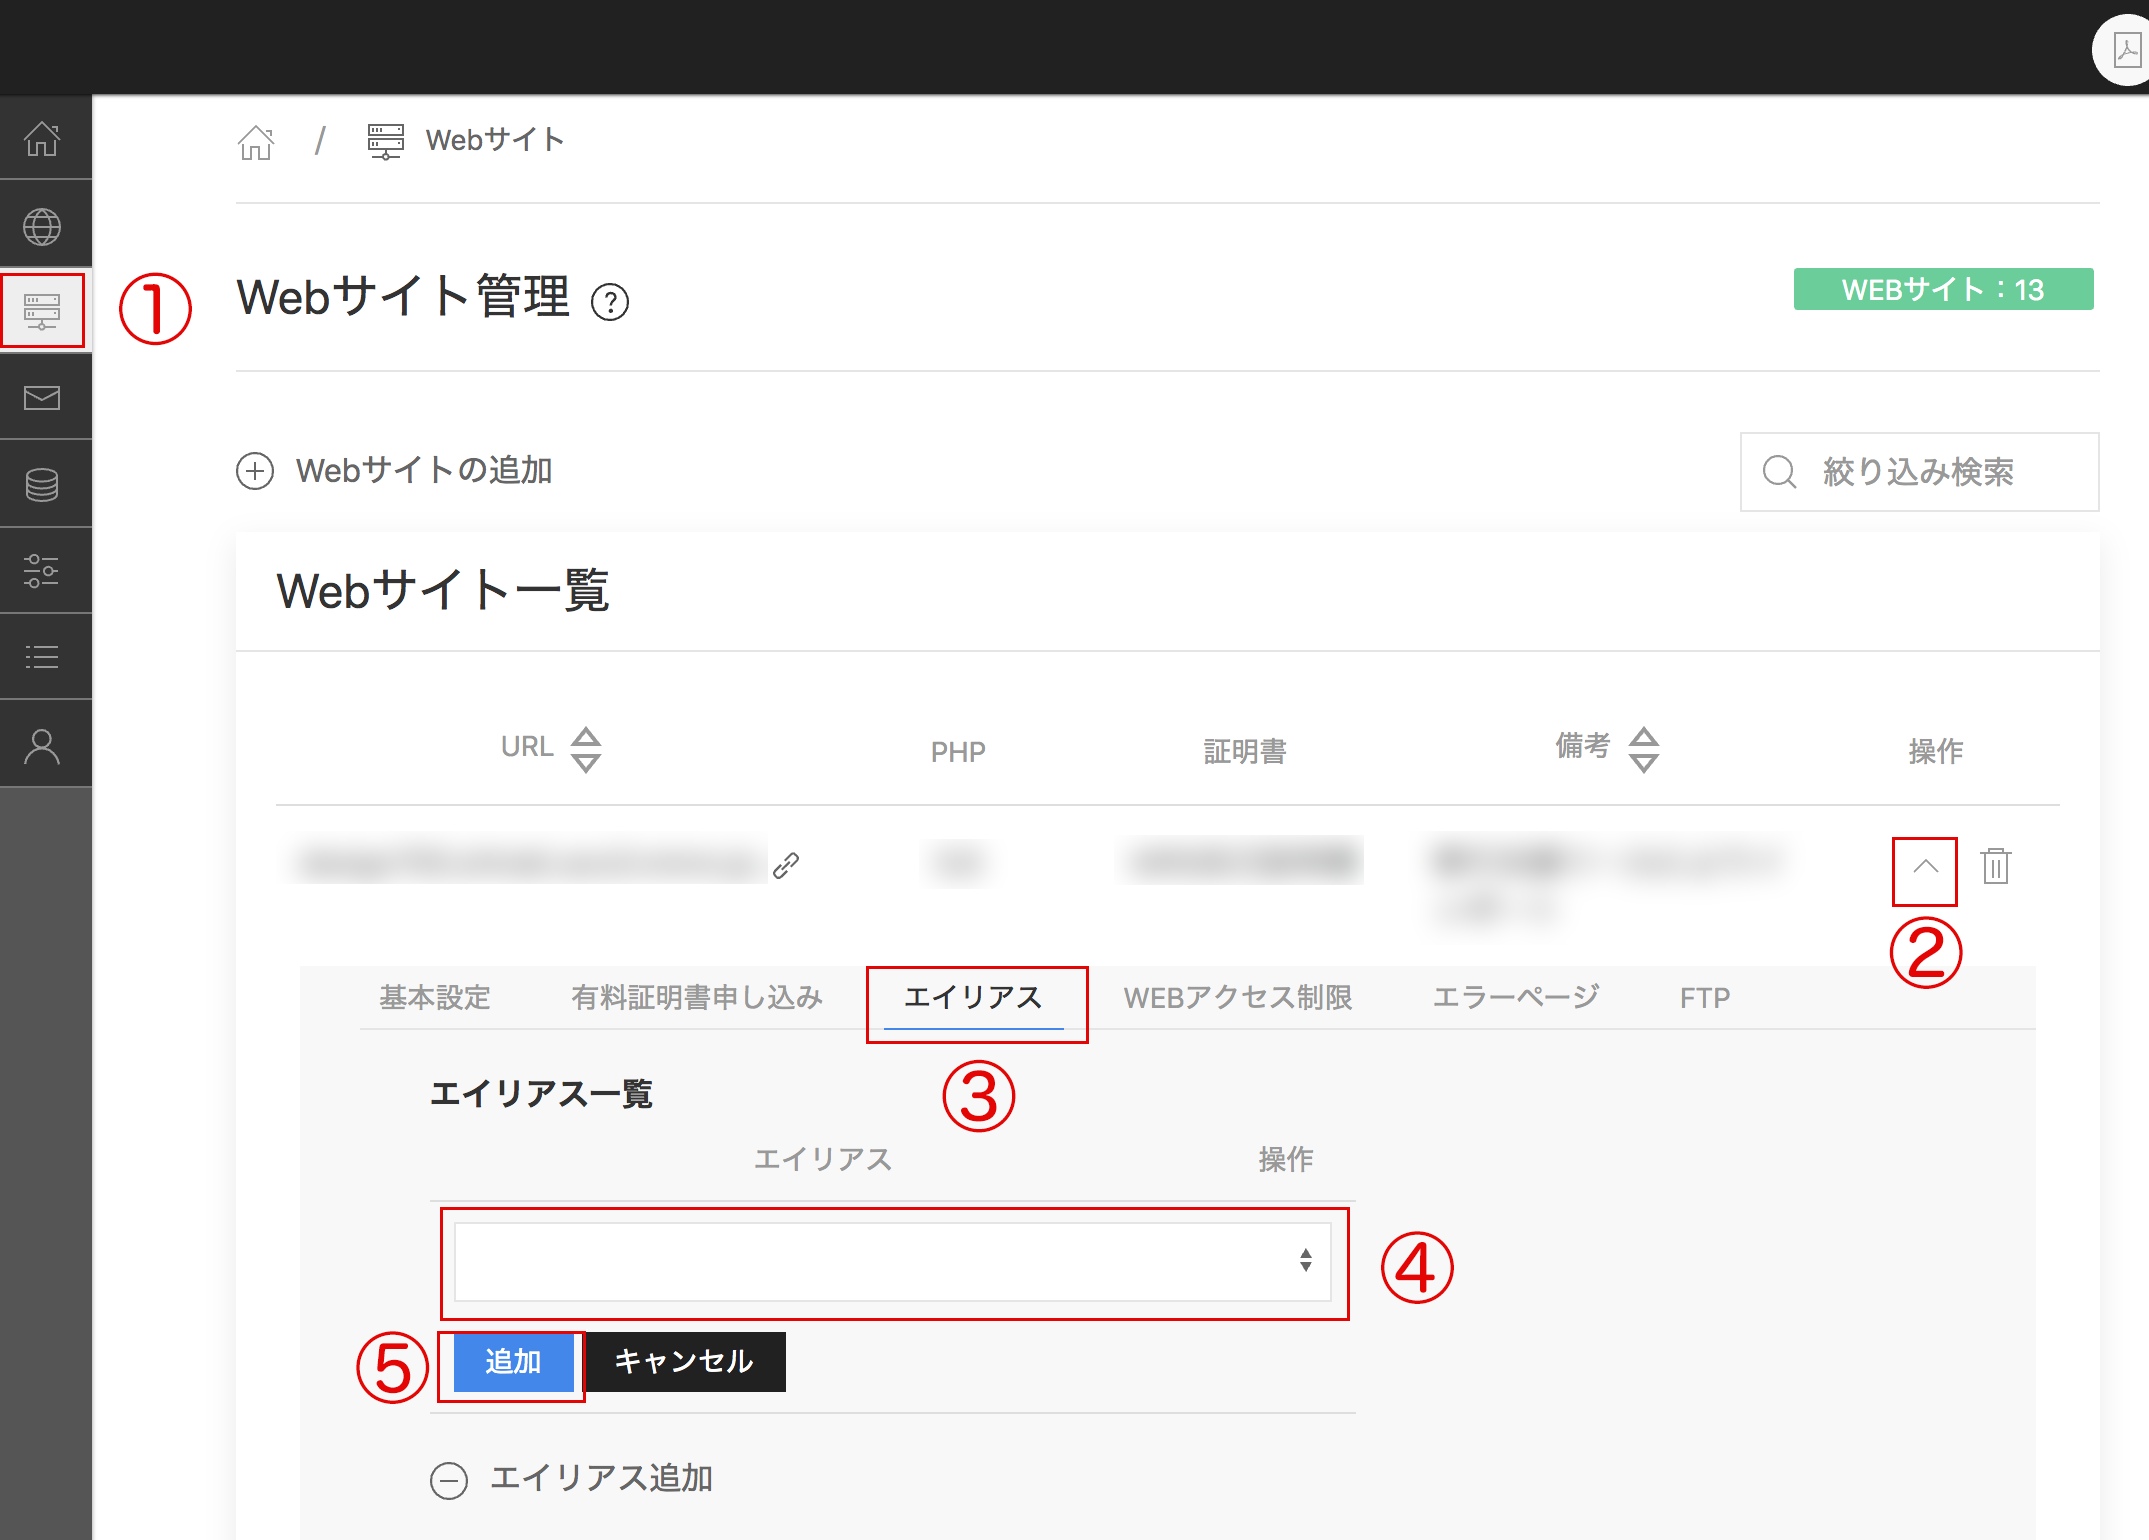Click the Webサイト breadcrumb link
The height and width of the screenshot is (1540, 2149).
tap(495, 140)
